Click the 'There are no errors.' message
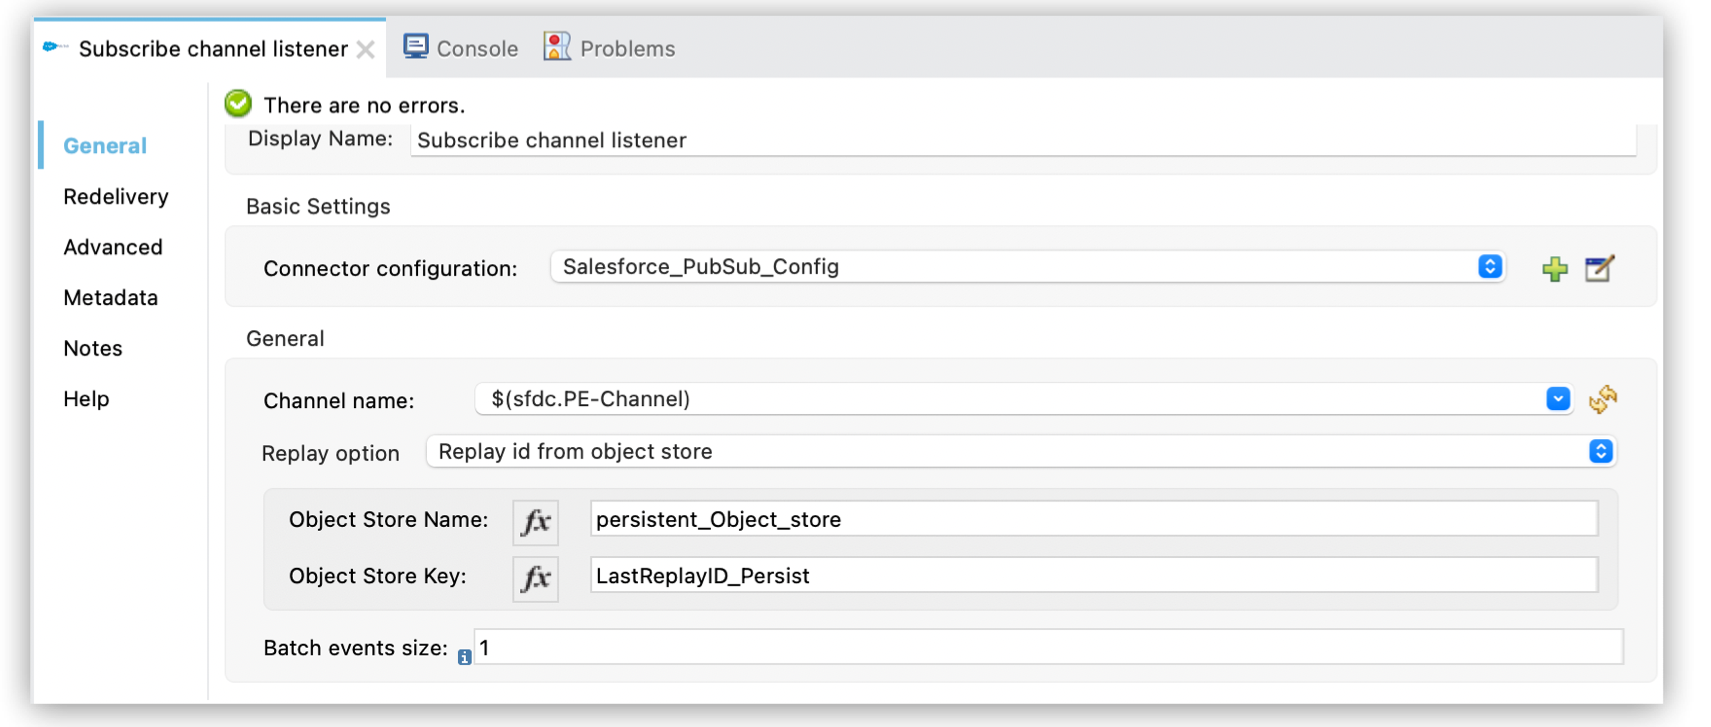1711x727 pixels. (364, 105)
